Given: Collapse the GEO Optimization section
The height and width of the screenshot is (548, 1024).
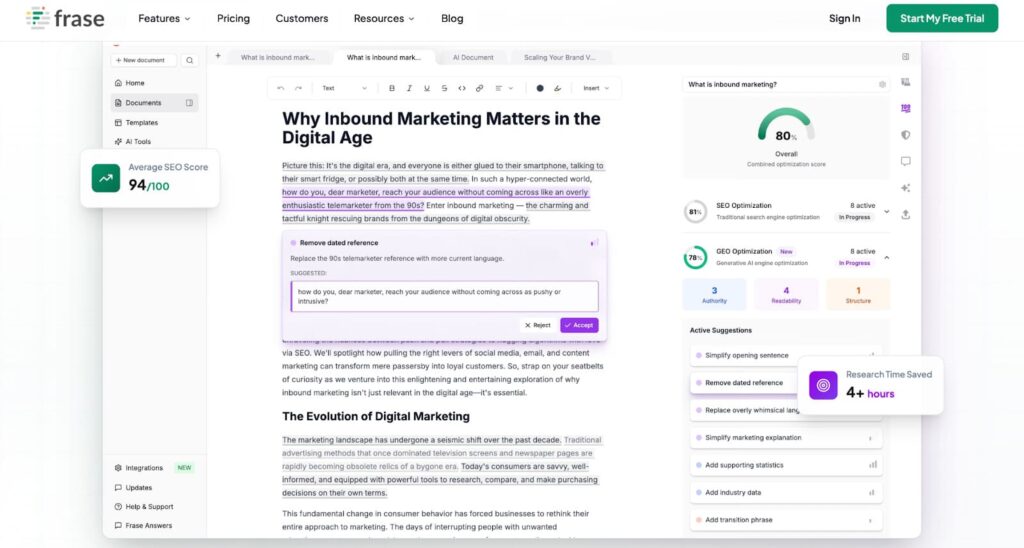Looking at the screenshot, I should tap(886, 258).
